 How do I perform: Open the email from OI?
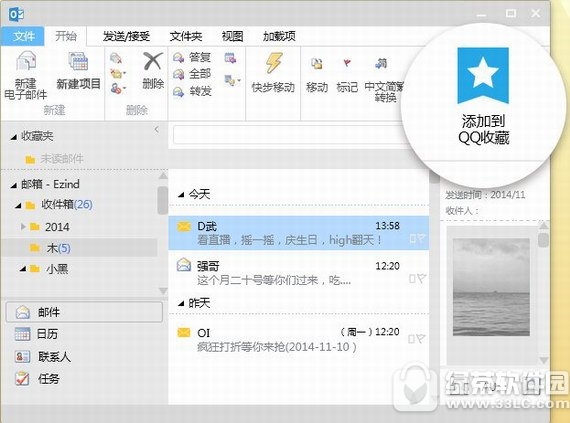(x=298, y=339)
